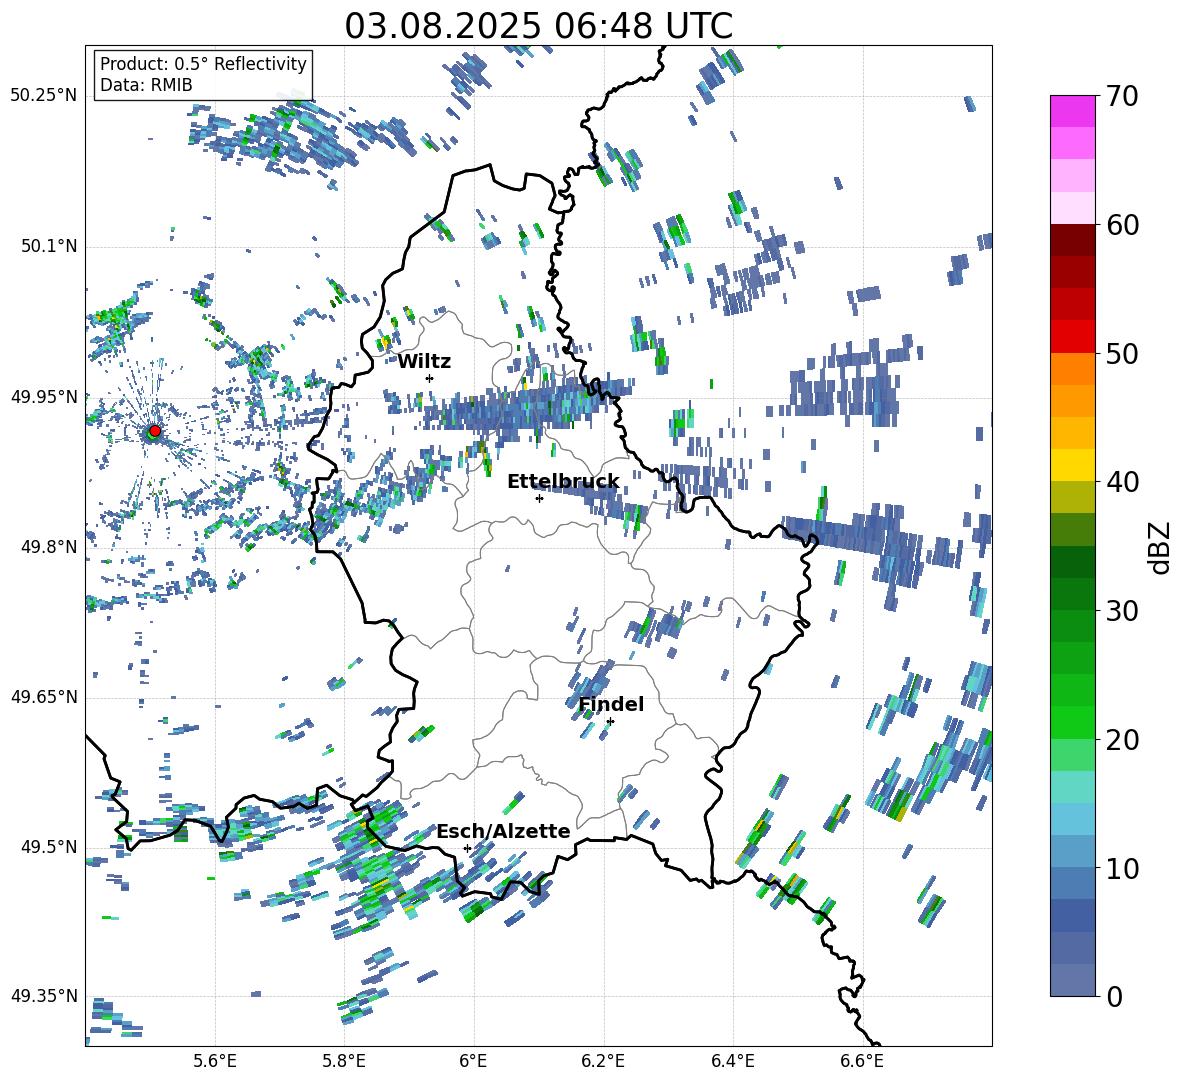Image resolution: width=1184 pixels, height=1081 pixels.
Task: Click the bright red 50 dBZ swatch
Action: [x=1072, y=337]
